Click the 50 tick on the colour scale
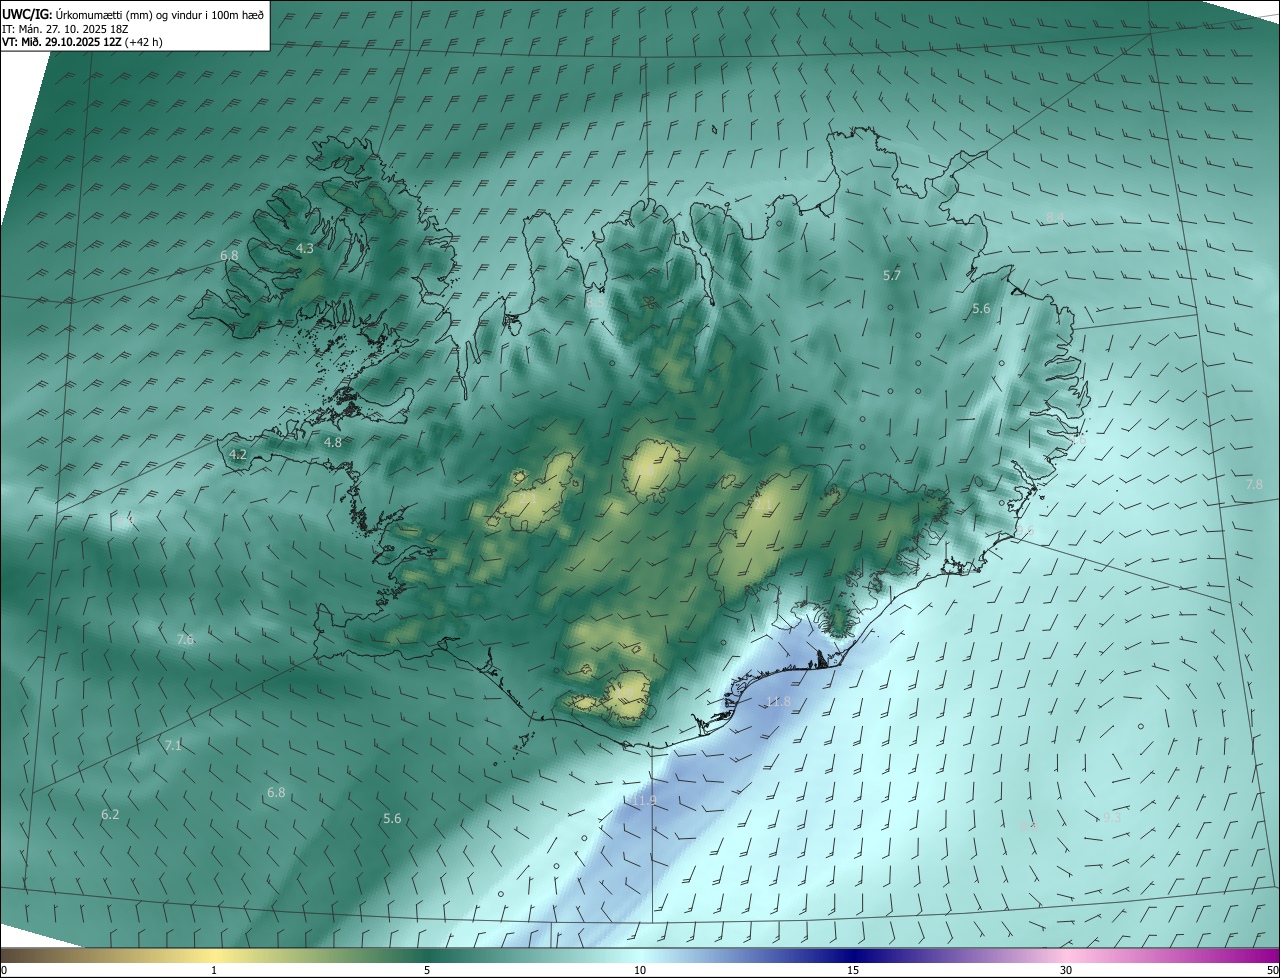The image size is (1280, 978). pos(1271,970)
